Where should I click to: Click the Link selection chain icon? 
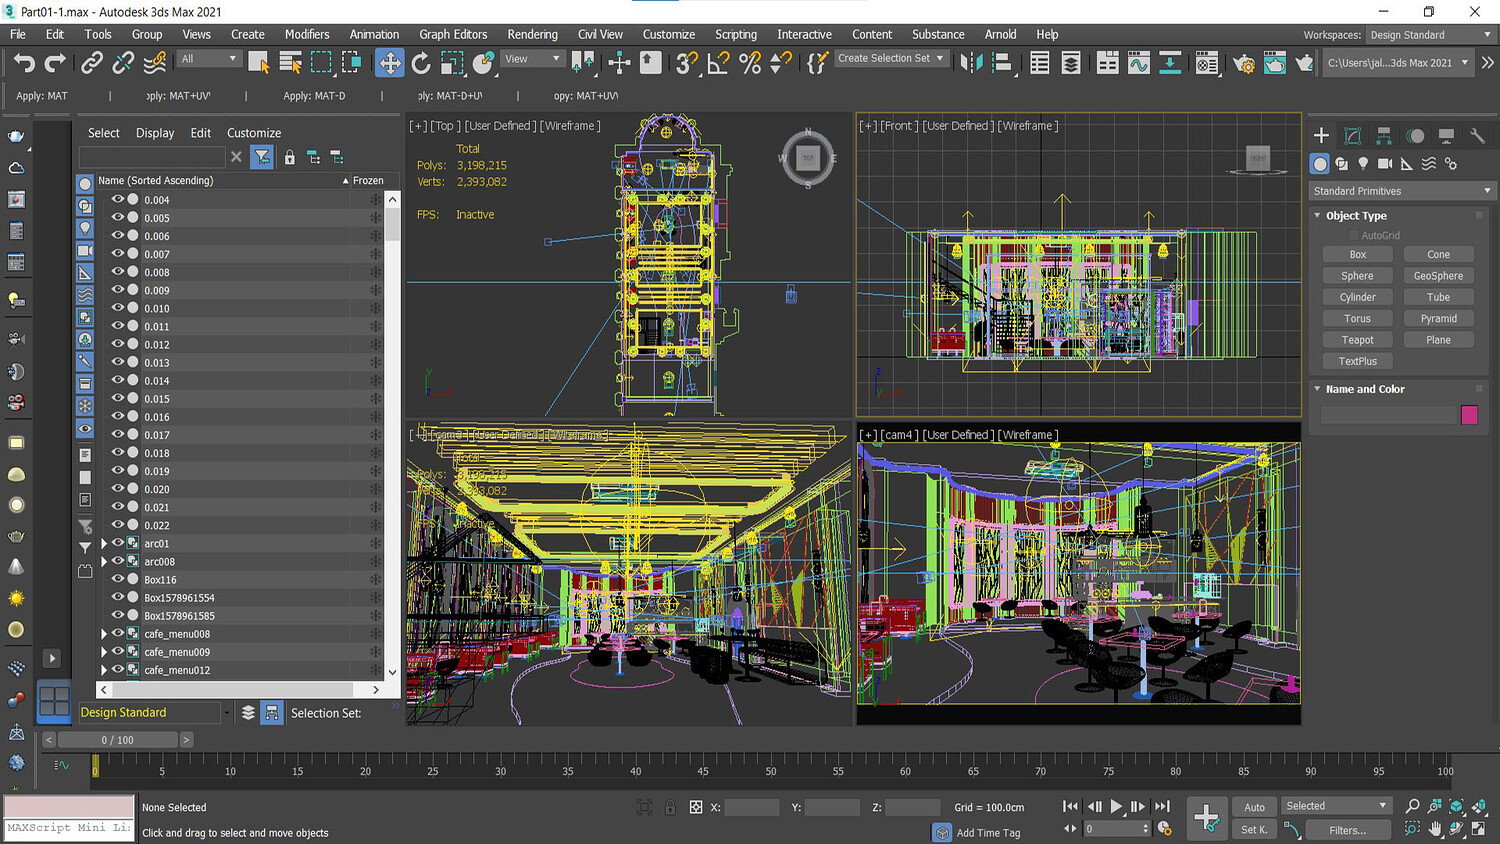pos(92,63)
